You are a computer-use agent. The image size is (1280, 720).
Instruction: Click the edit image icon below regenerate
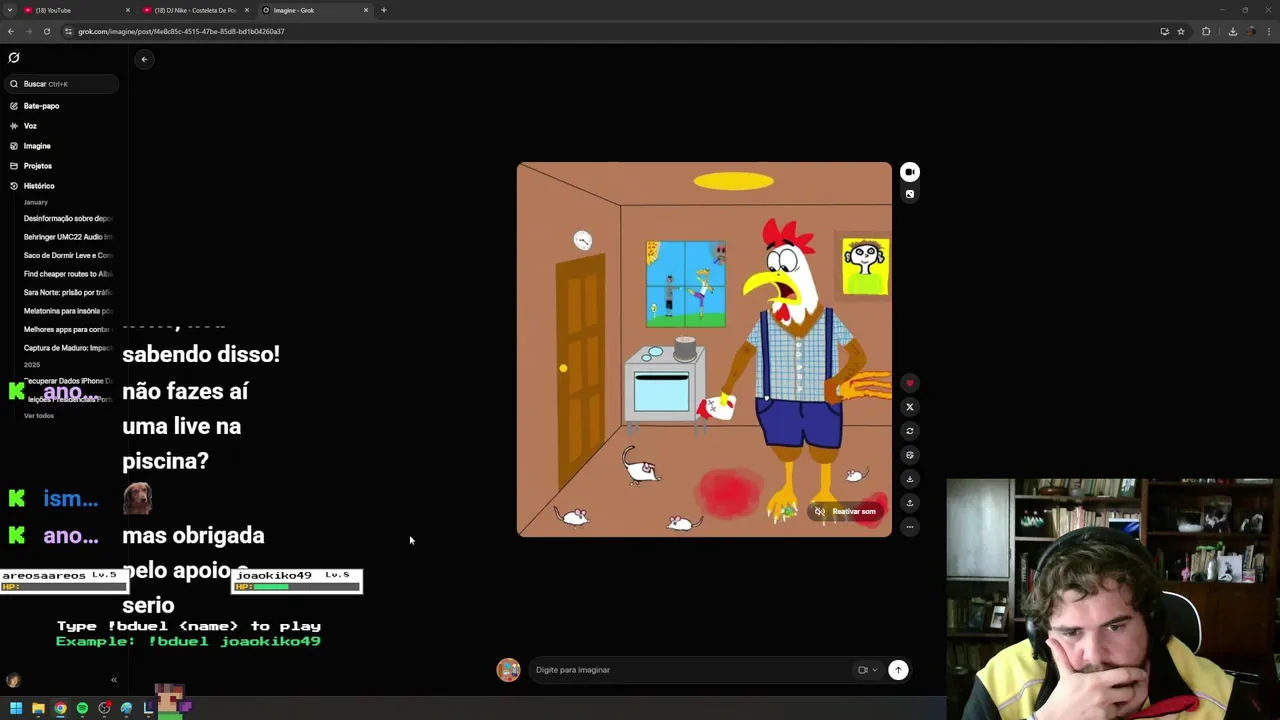pos(909,455)
